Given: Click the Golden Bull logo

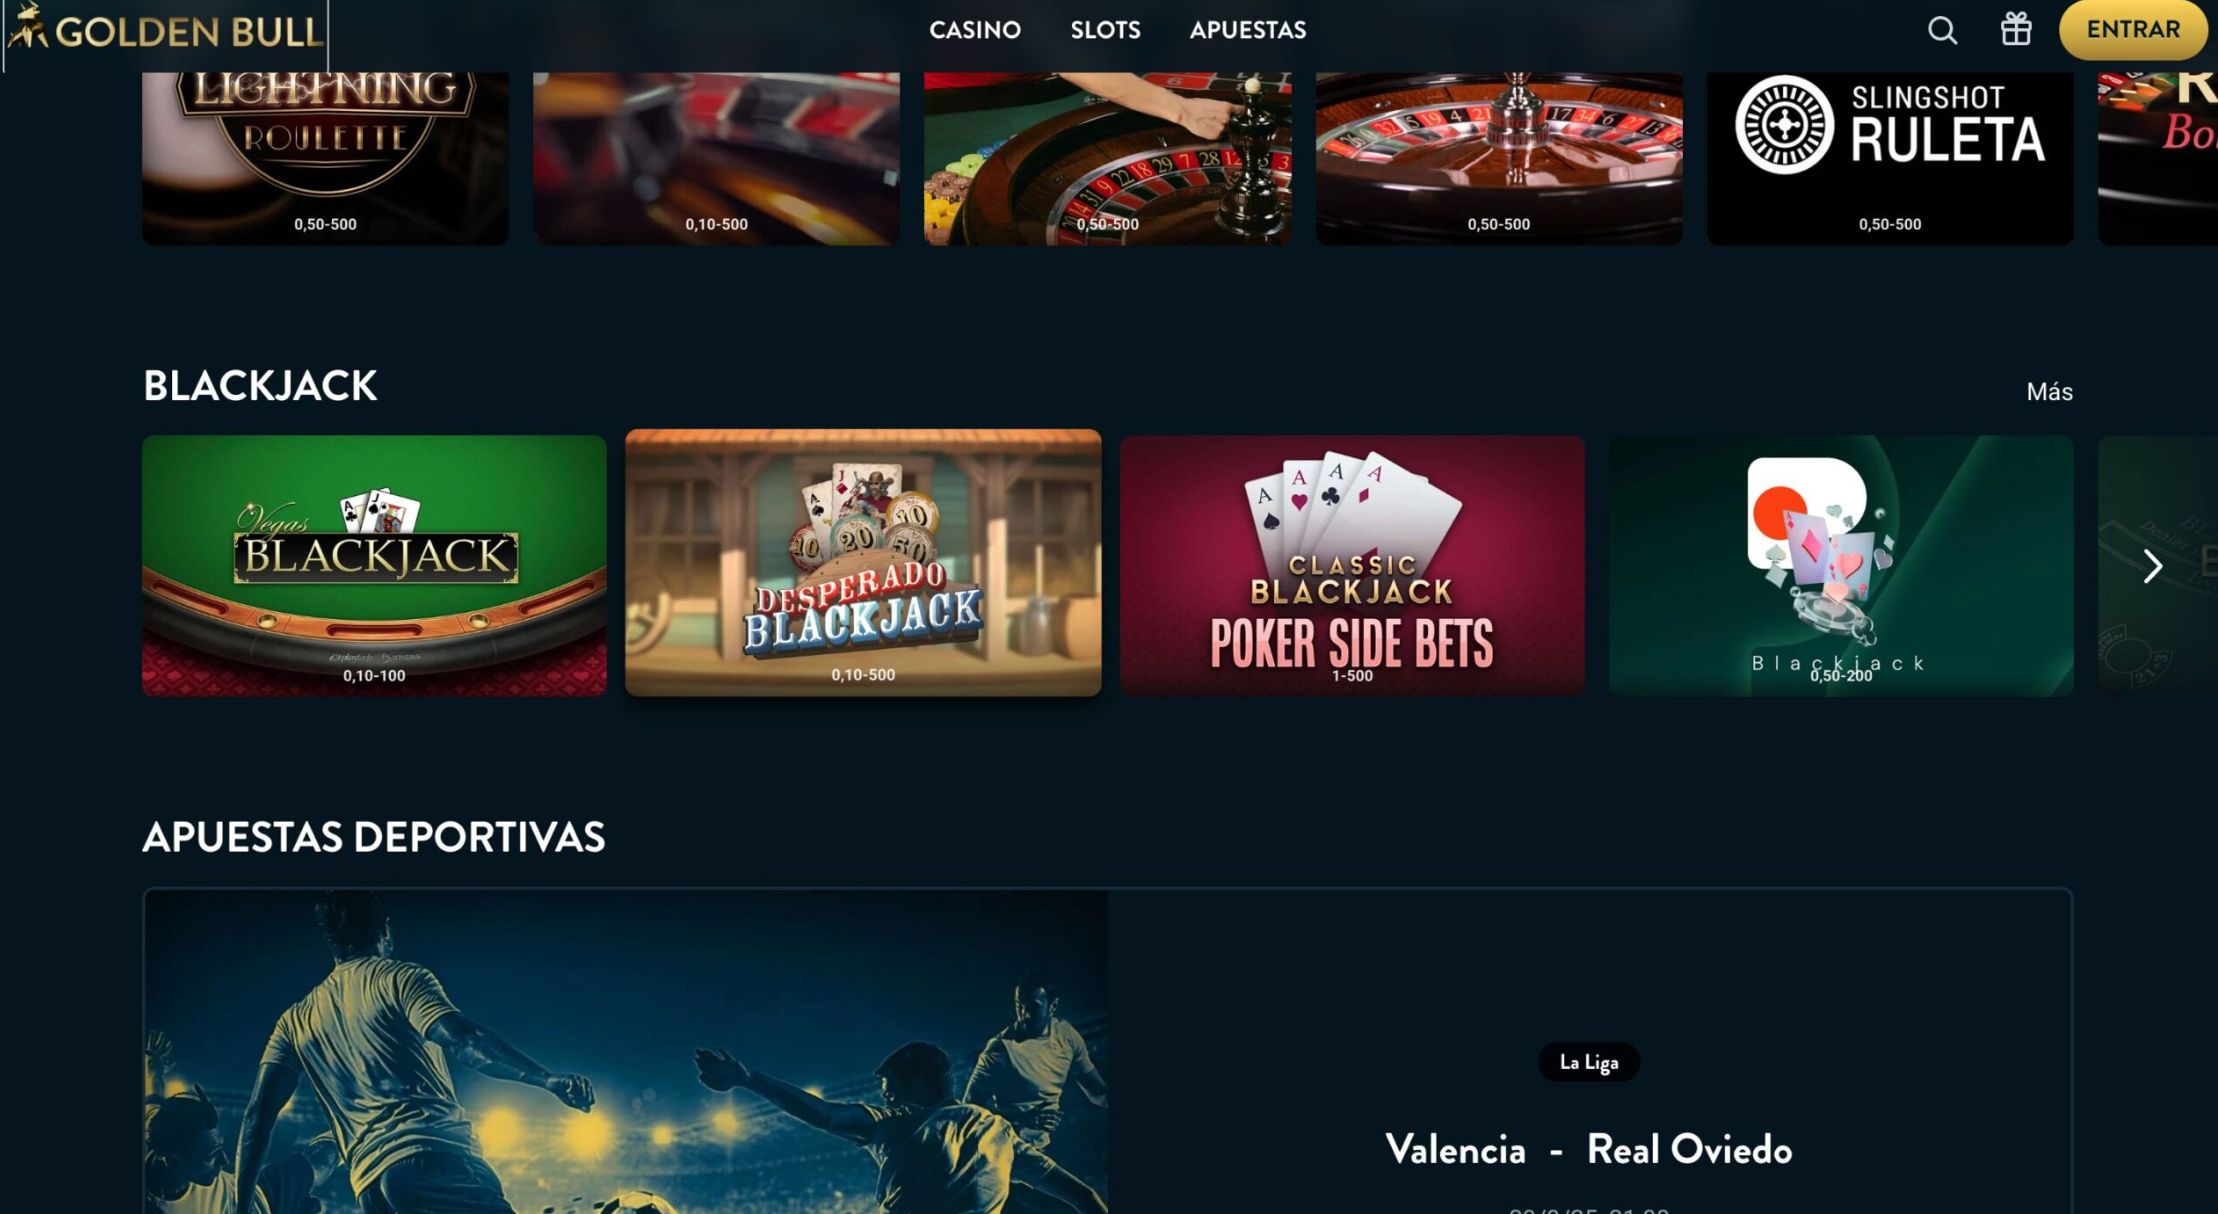Looking at the screenshot, I should pyautogui.click(x=165, y=30).
